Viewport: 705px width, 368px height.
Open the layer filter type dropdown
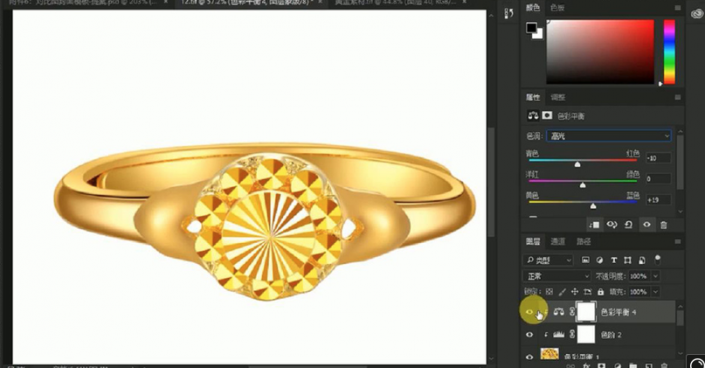click(549, 260)
